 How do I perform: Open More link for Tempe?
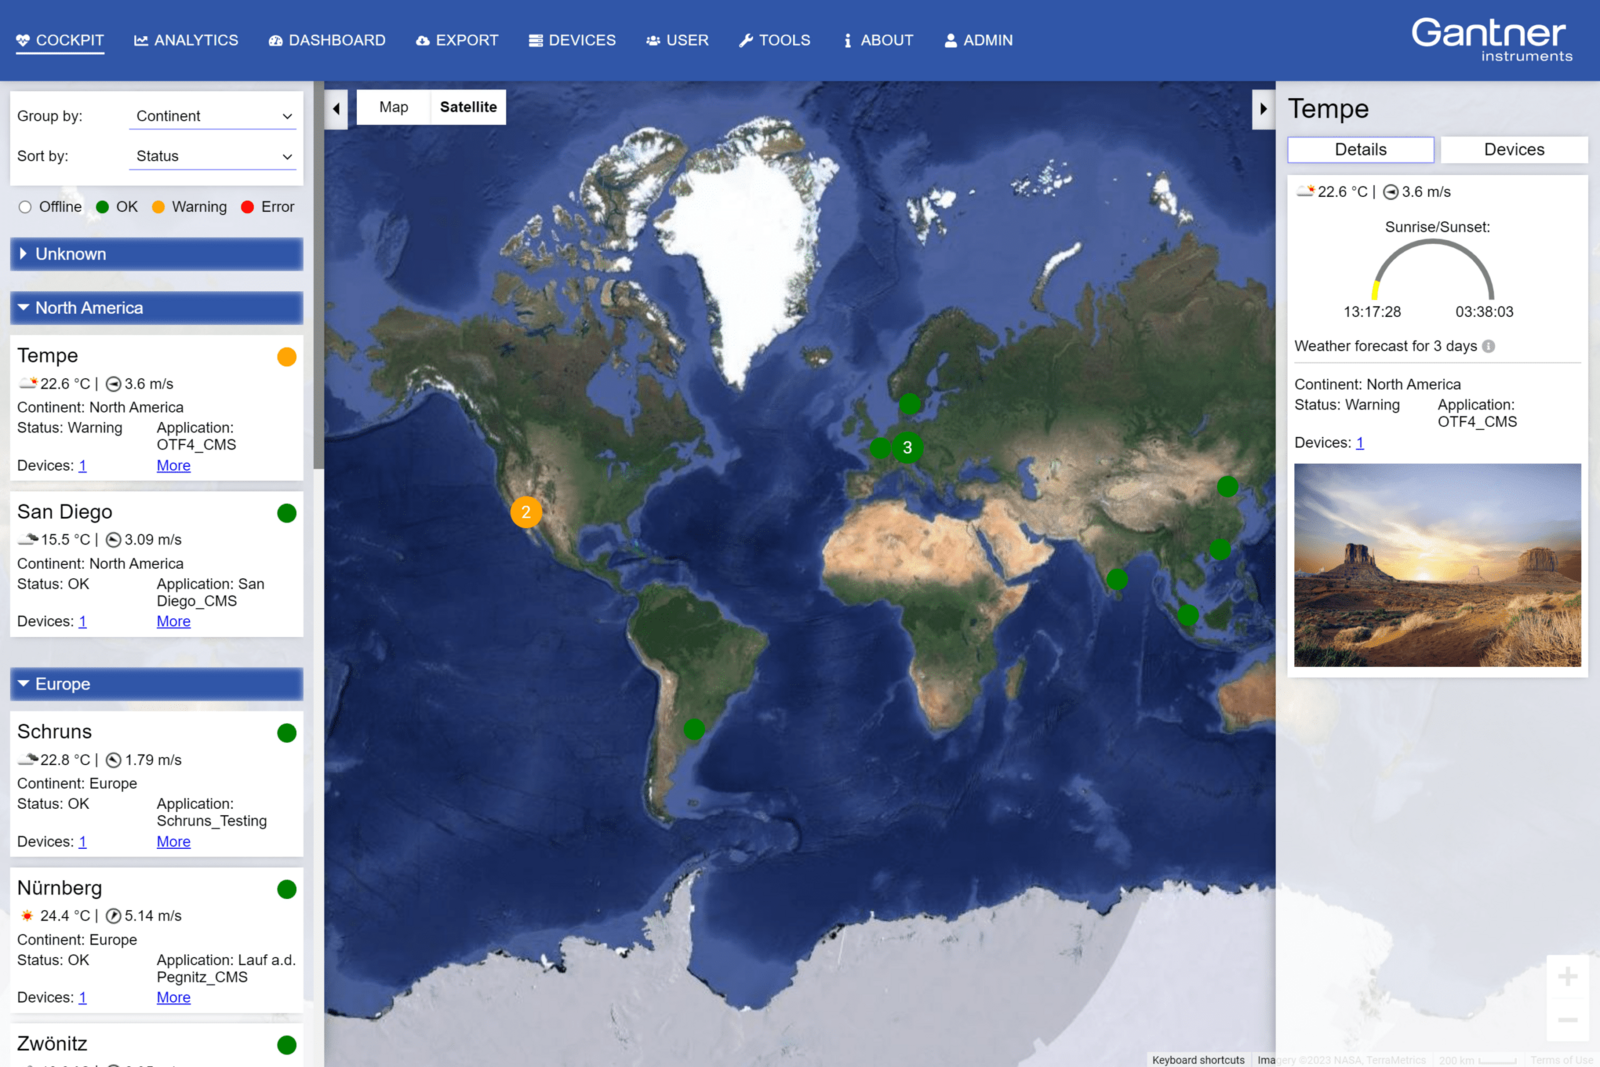click(173, 465)
